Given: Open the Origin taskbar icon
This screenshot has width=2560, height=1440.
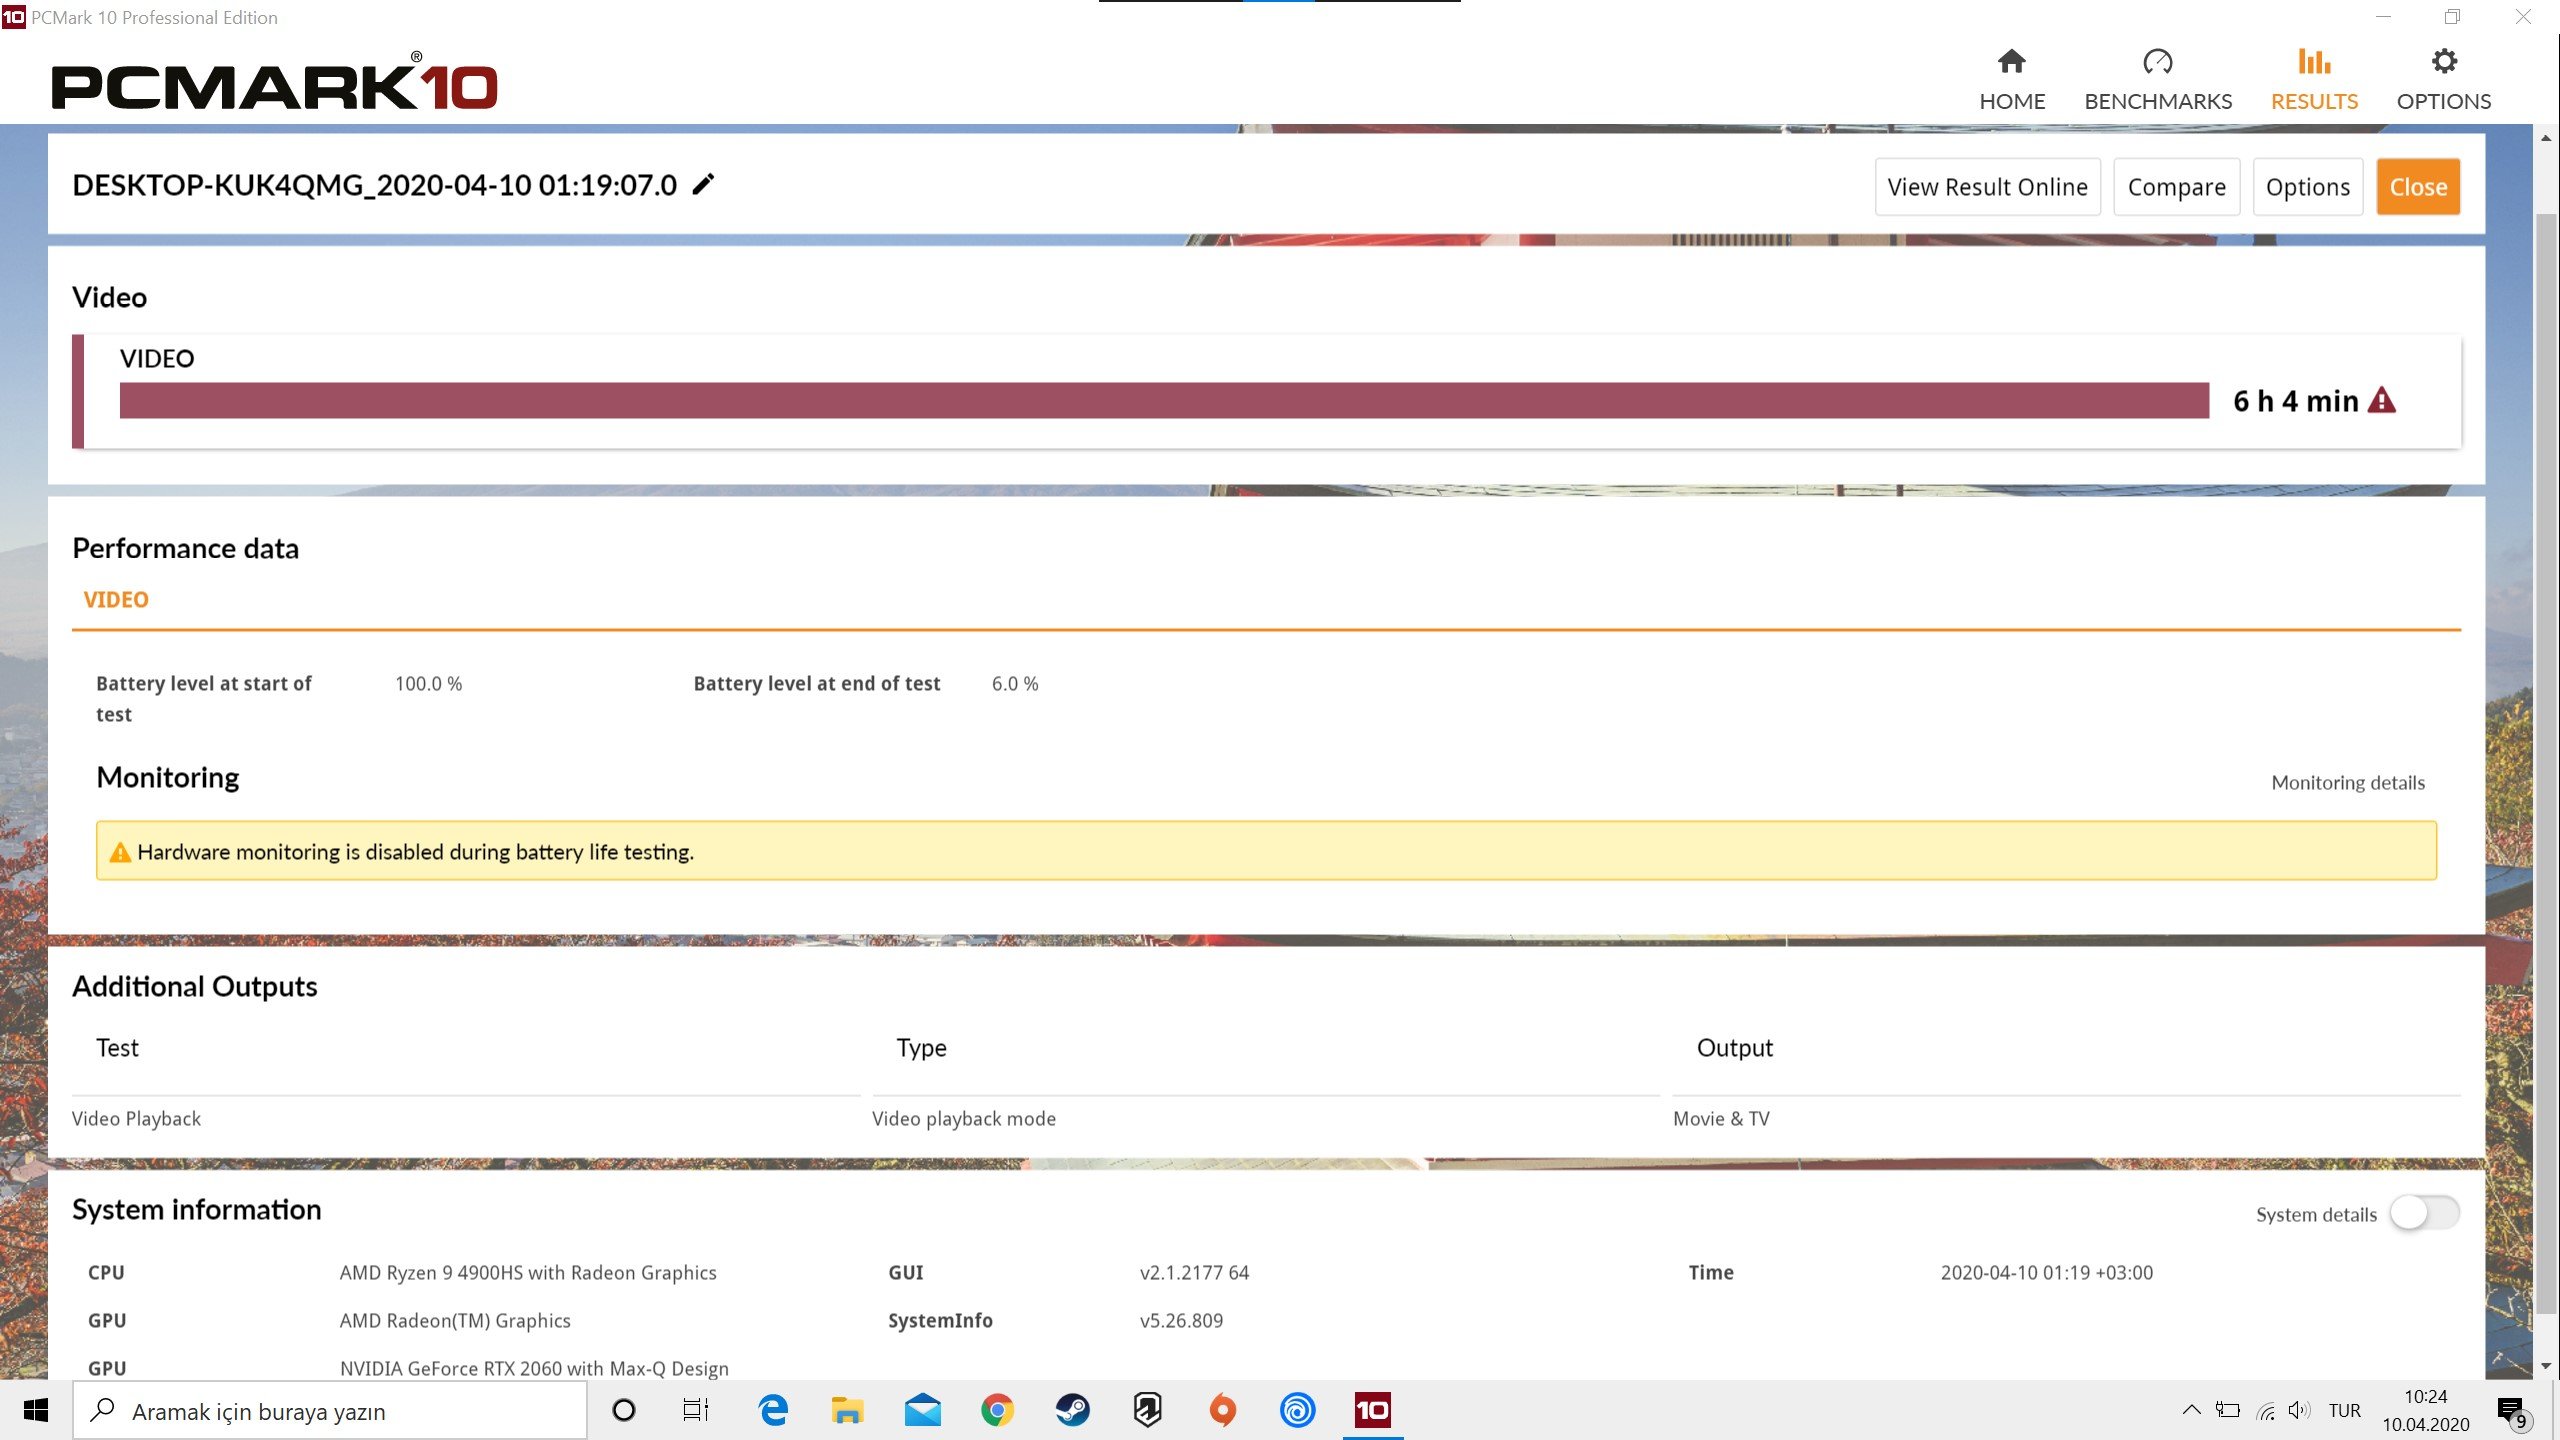Looking at the screenshot, I should click(x=1222, y=1411).
